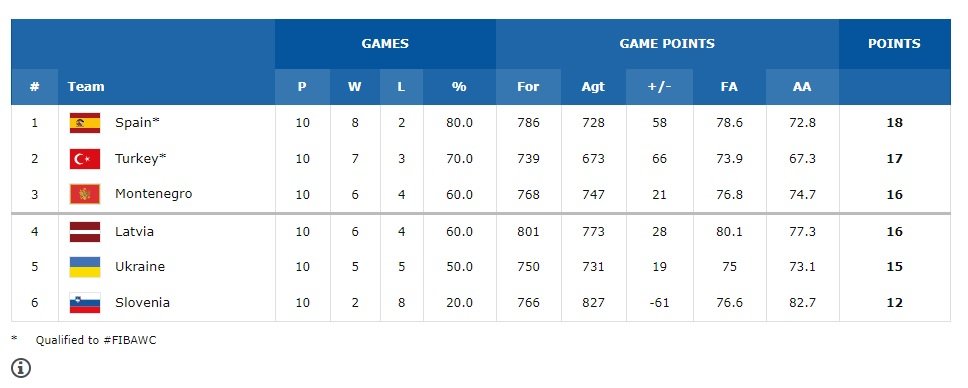Sort by the W wins column header

click(x=354, y=87)
